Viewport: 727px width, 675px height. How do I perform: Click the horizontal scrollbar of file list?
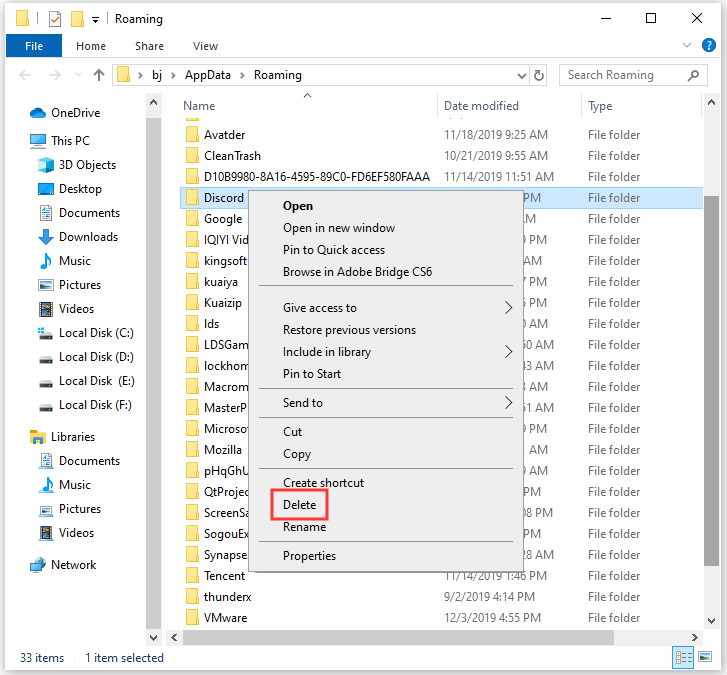pos(398,637)
